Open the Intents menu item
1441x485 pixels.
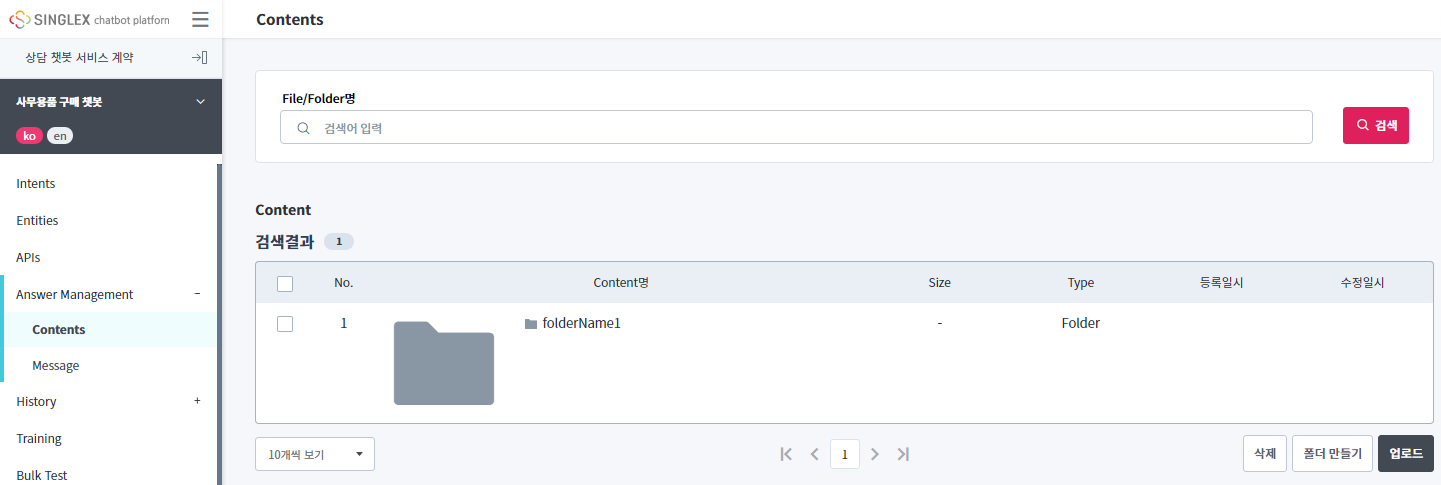[x=36, y=184]
